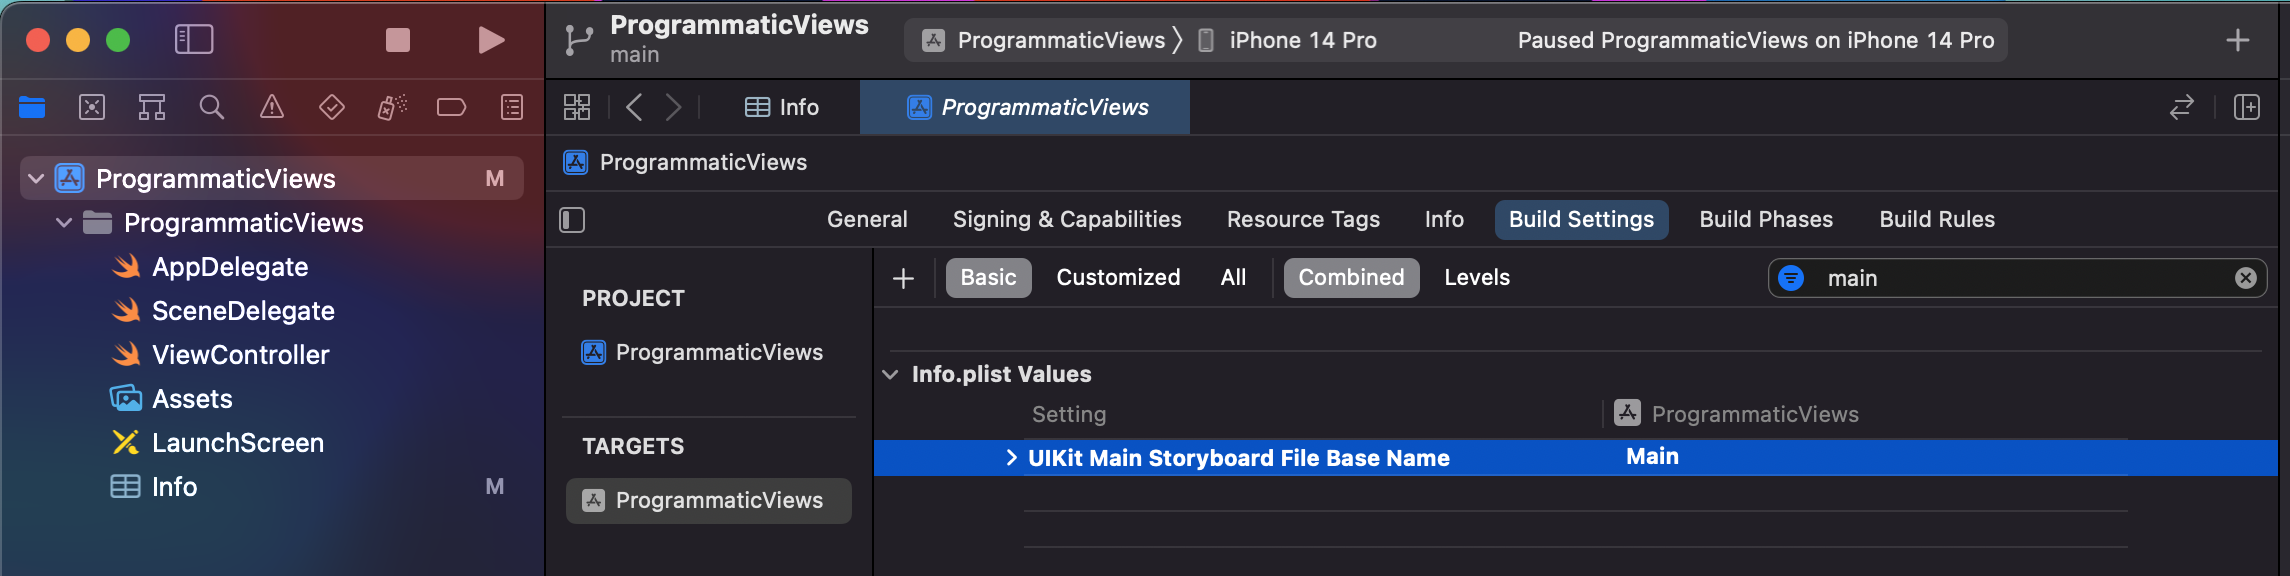Toggle the navigator sidebar visibility
This screenshot has width=2290, height=576.
pos(194,40)
